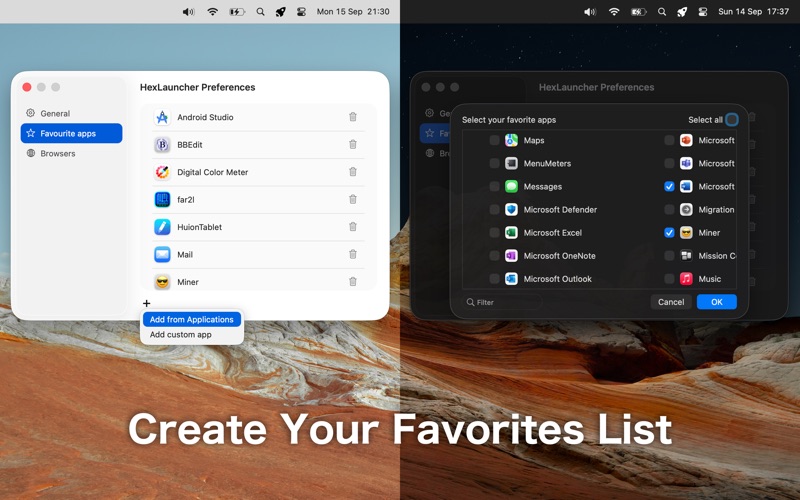Uncheck the checked Microsoft app checkbox
800x500 pixels.
click(669, 186)
